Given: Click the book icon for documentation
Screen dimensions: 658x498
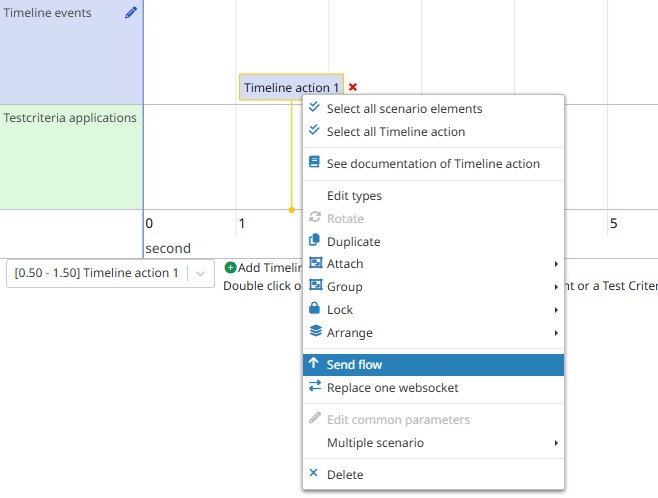Looking at the screenshot, I should (314, 163).
